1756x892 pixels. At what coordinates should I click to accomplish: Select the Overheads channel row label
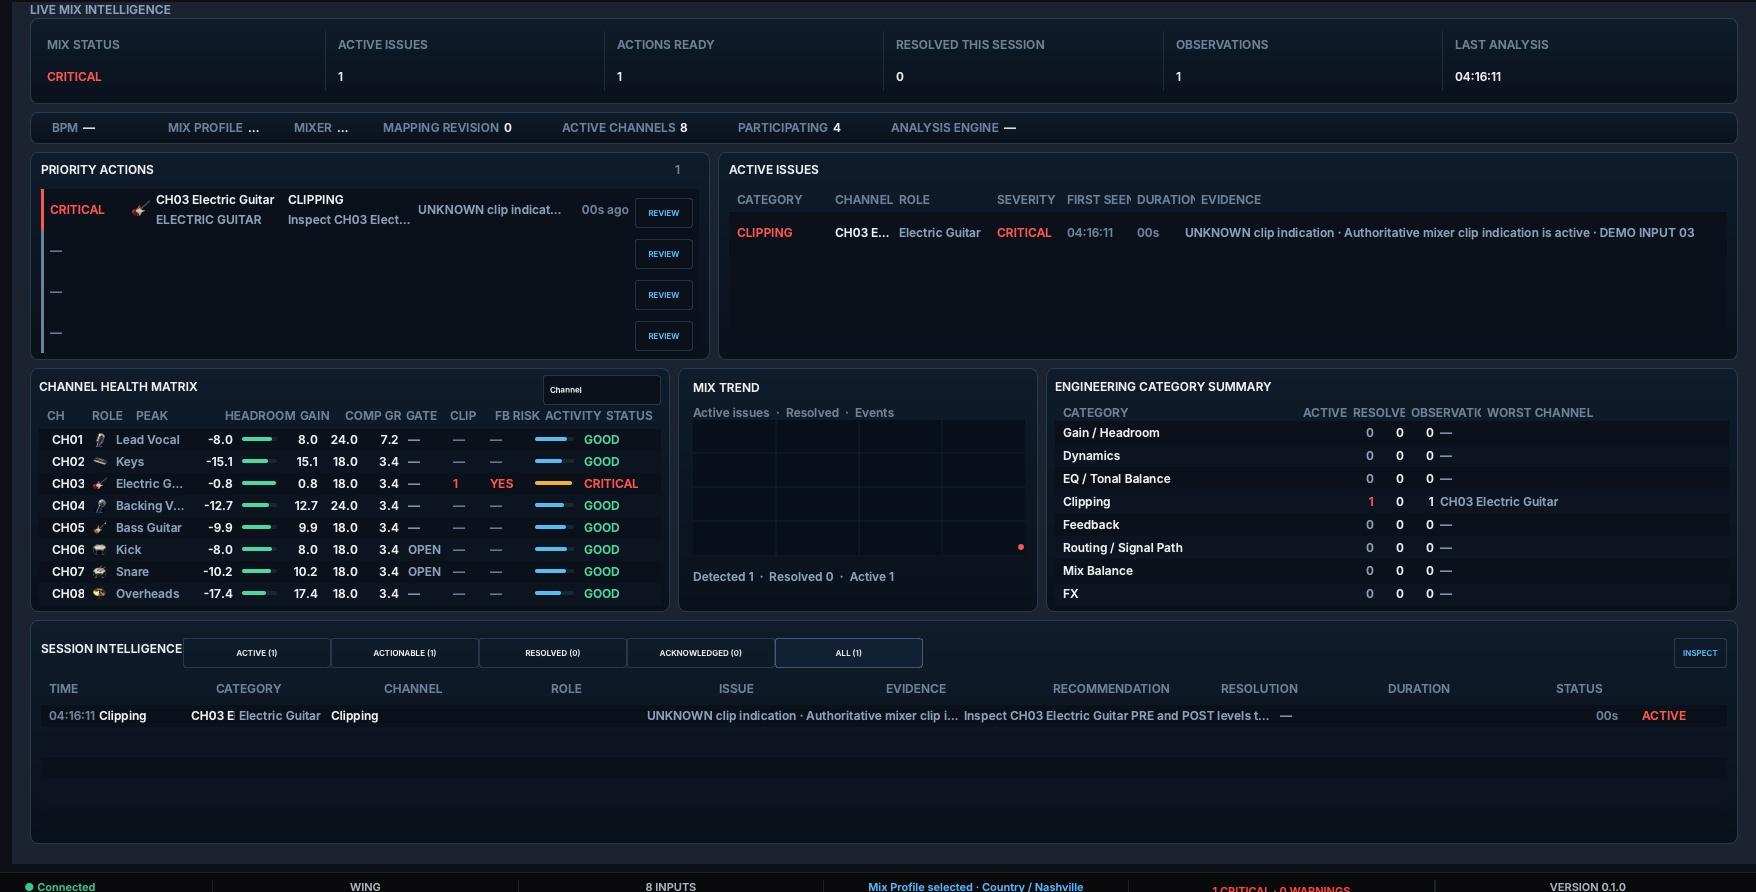[148, 594]
